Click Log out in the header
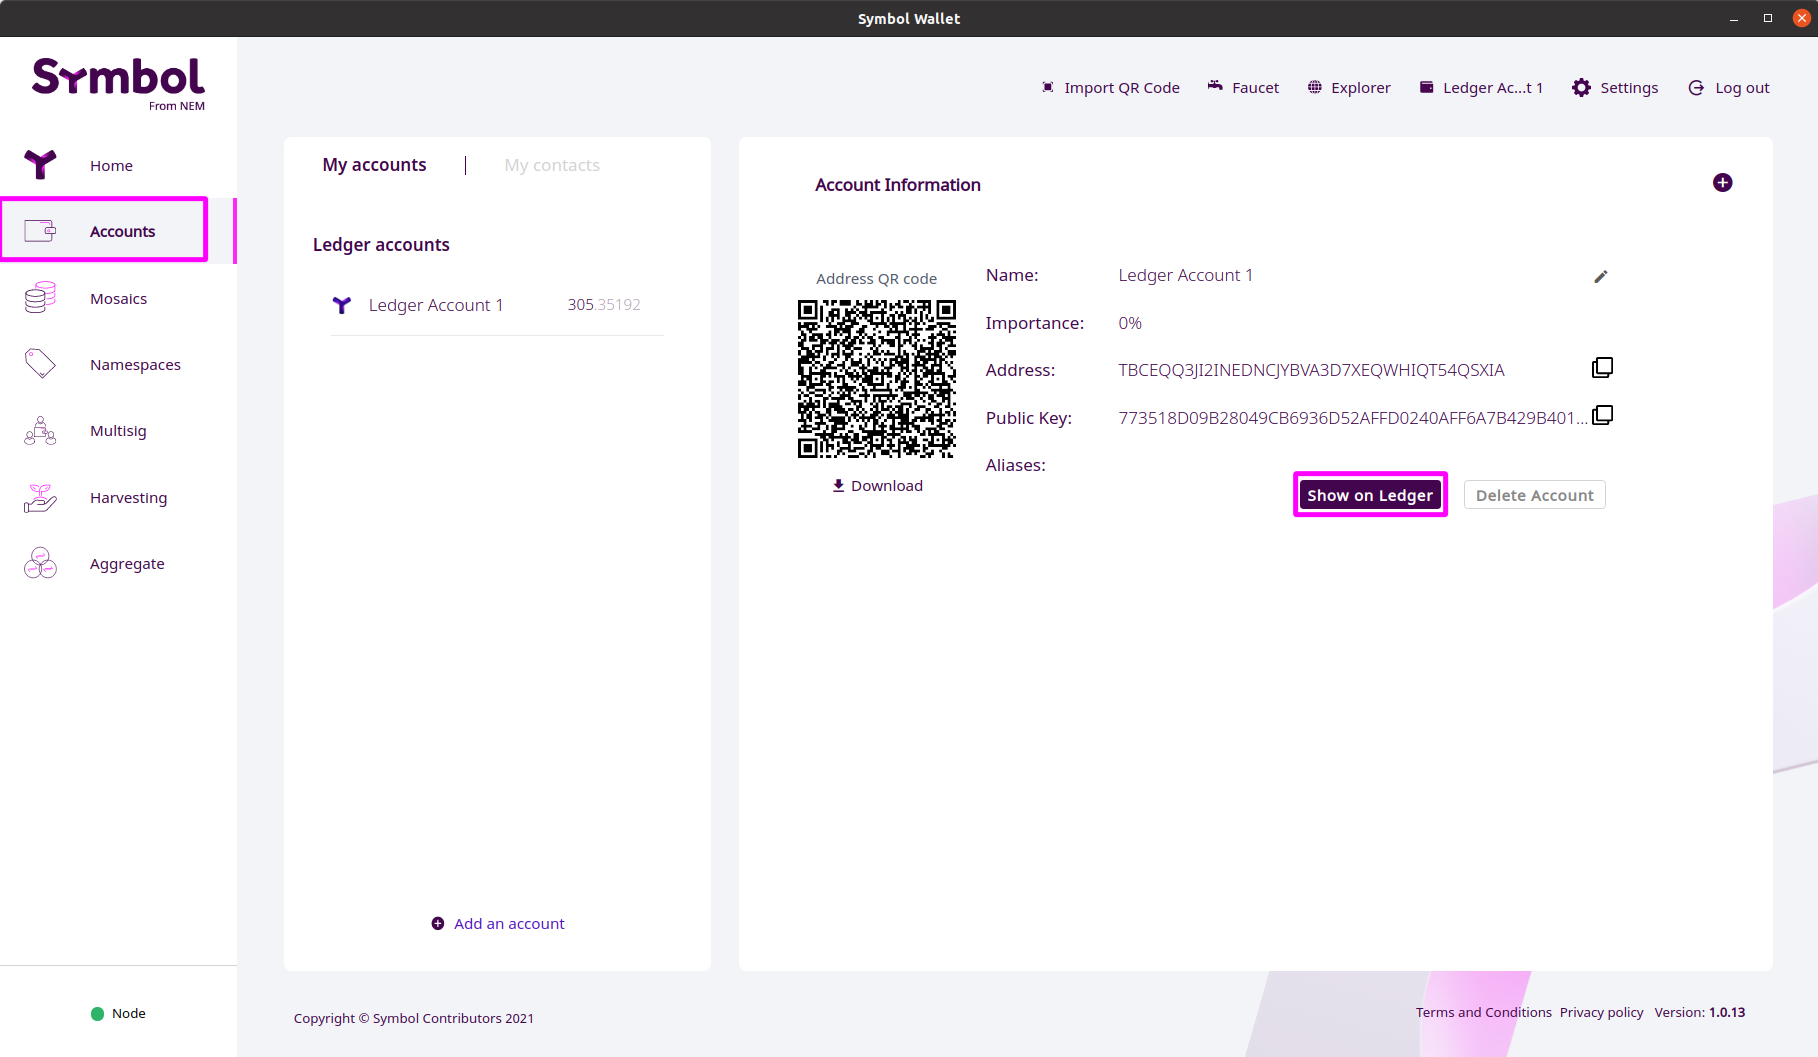1818x1057 pixels. pos(1729,87)
